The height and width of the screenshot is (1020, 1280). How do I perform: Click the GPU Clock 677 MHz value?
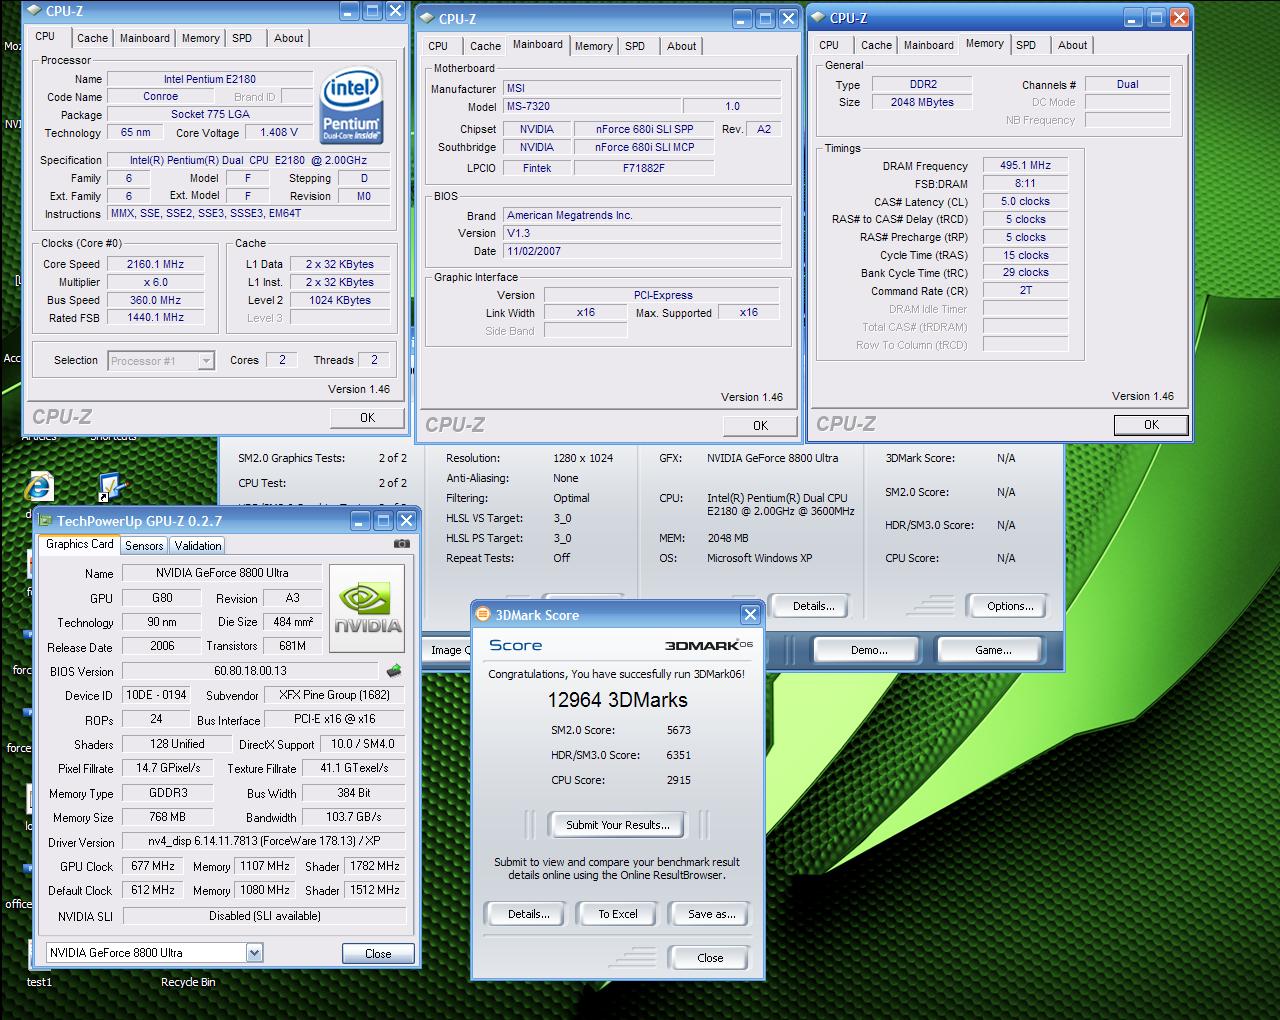[152, 866]
